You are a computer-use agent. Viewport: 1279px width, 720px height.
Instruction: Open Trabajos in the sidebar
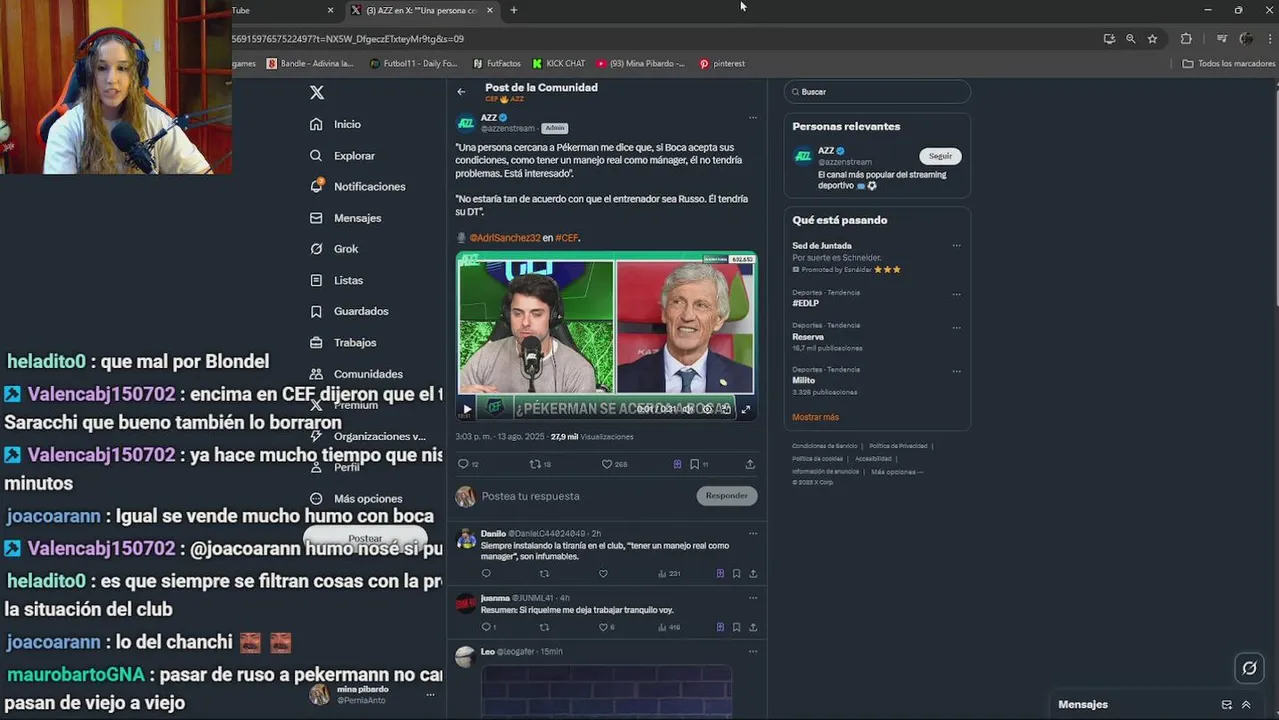click(344, 342)
